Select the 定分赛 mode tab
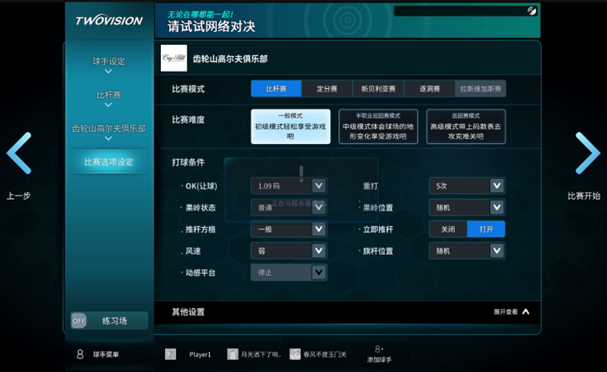Image resolution: width=607 pixels, height=372 pixels. click(x=327, y=89)
